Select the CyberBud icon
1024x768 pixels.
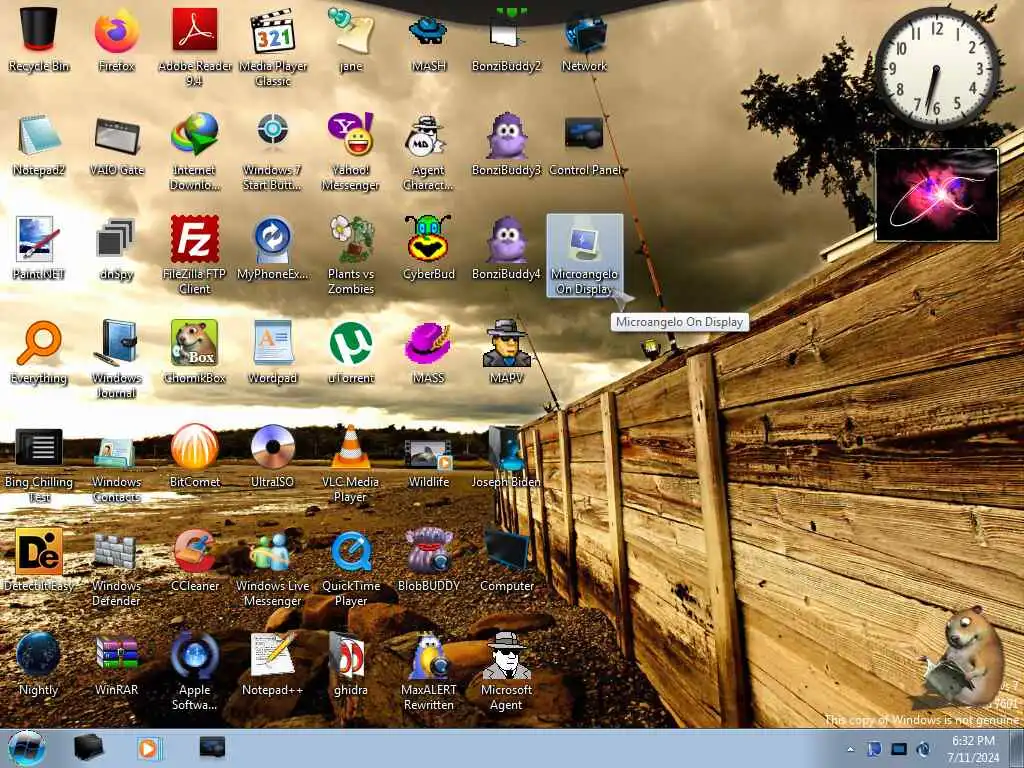(428, 249)
